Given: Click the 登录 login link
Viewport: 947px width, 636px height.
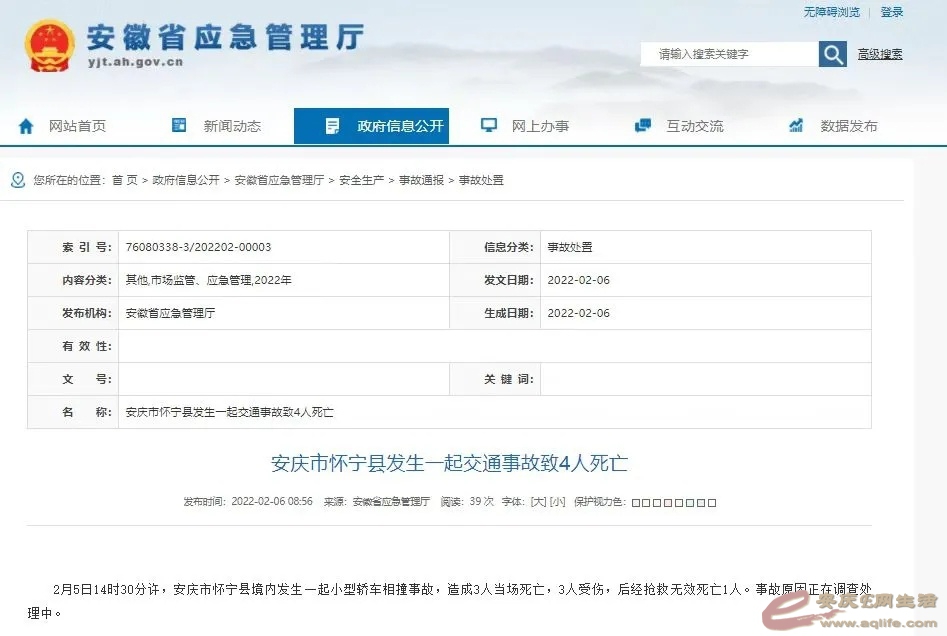Looking at the screenshot, I should click(892, 12).
